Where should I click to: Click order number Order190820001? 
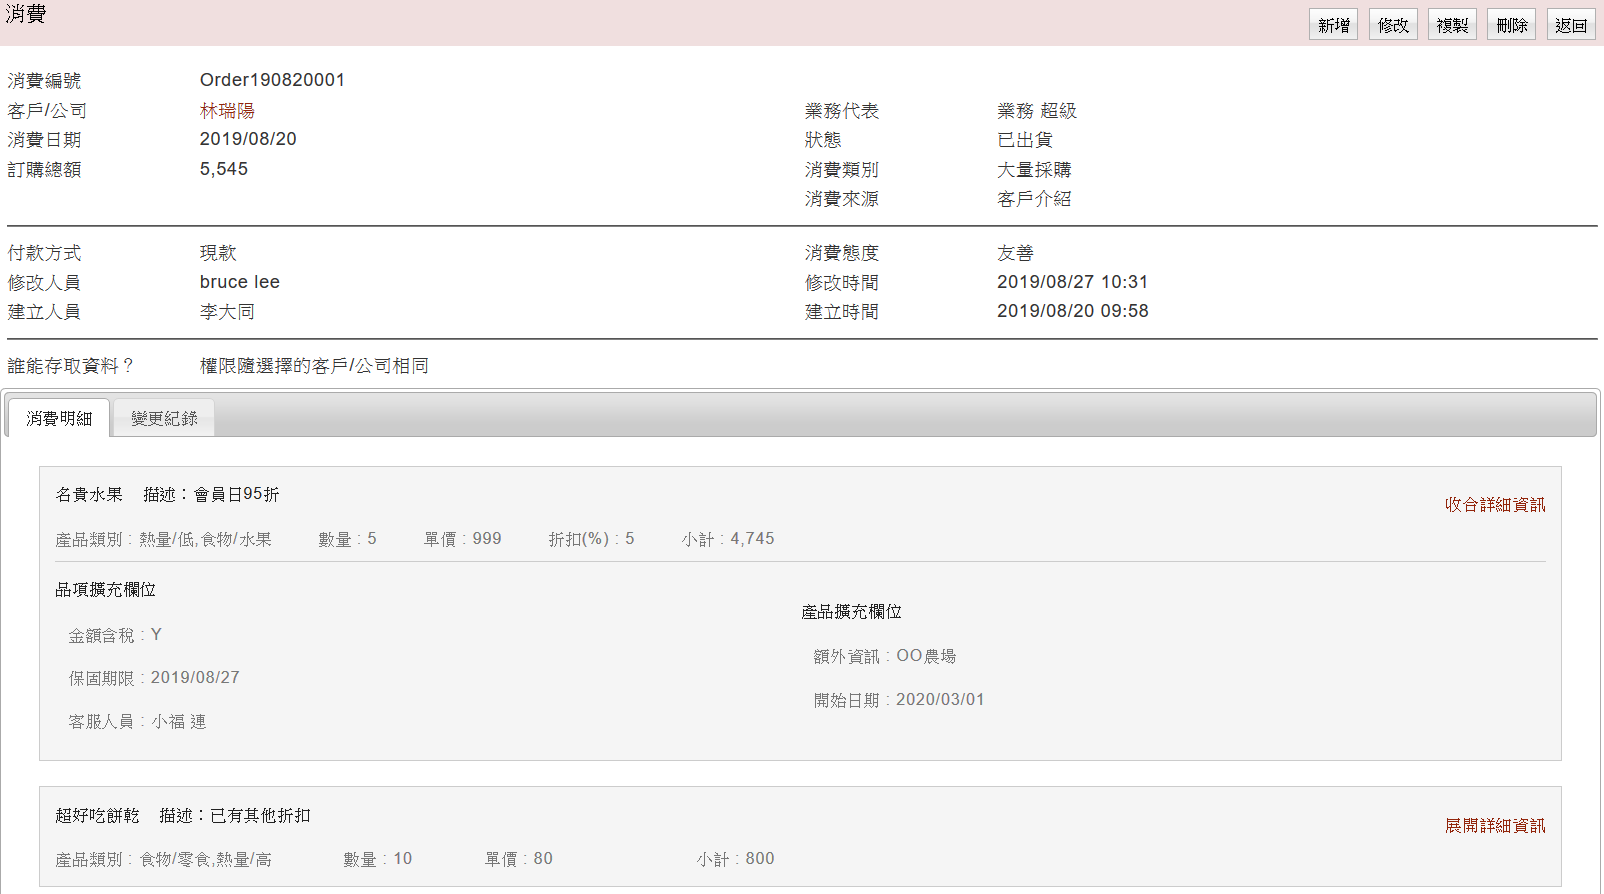(x=272, y=80)
